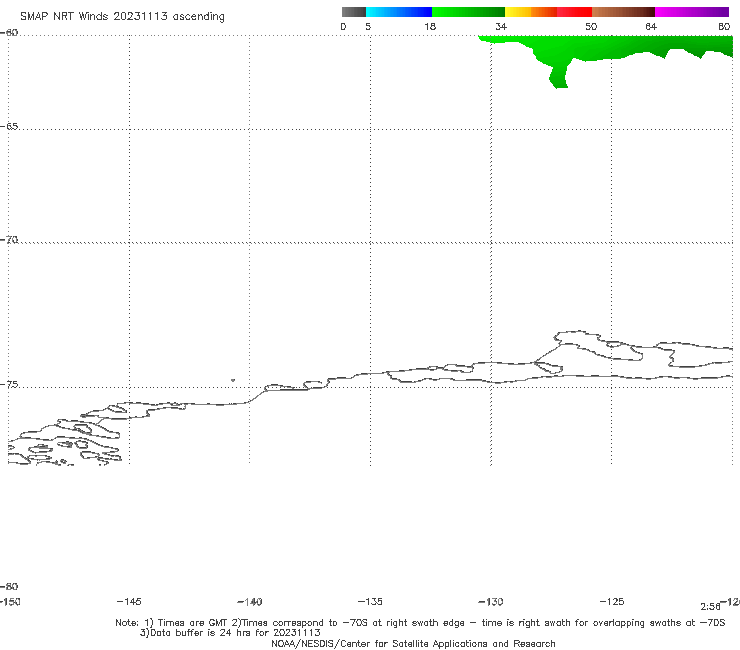Screen dimensions: 740x650
Task: Click the gray segment of the wind color bar
Action: click(x=353, y=12)
